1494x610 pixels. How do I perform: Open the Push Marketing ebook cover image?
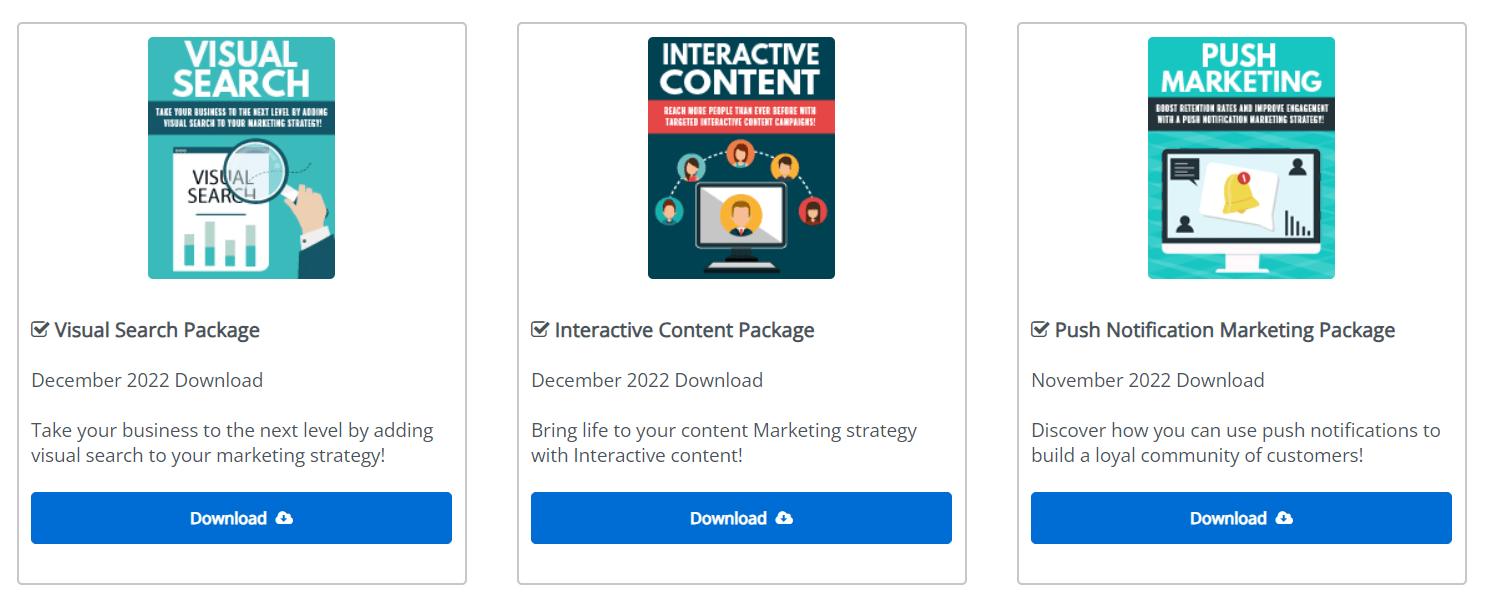pos(1241,158)
